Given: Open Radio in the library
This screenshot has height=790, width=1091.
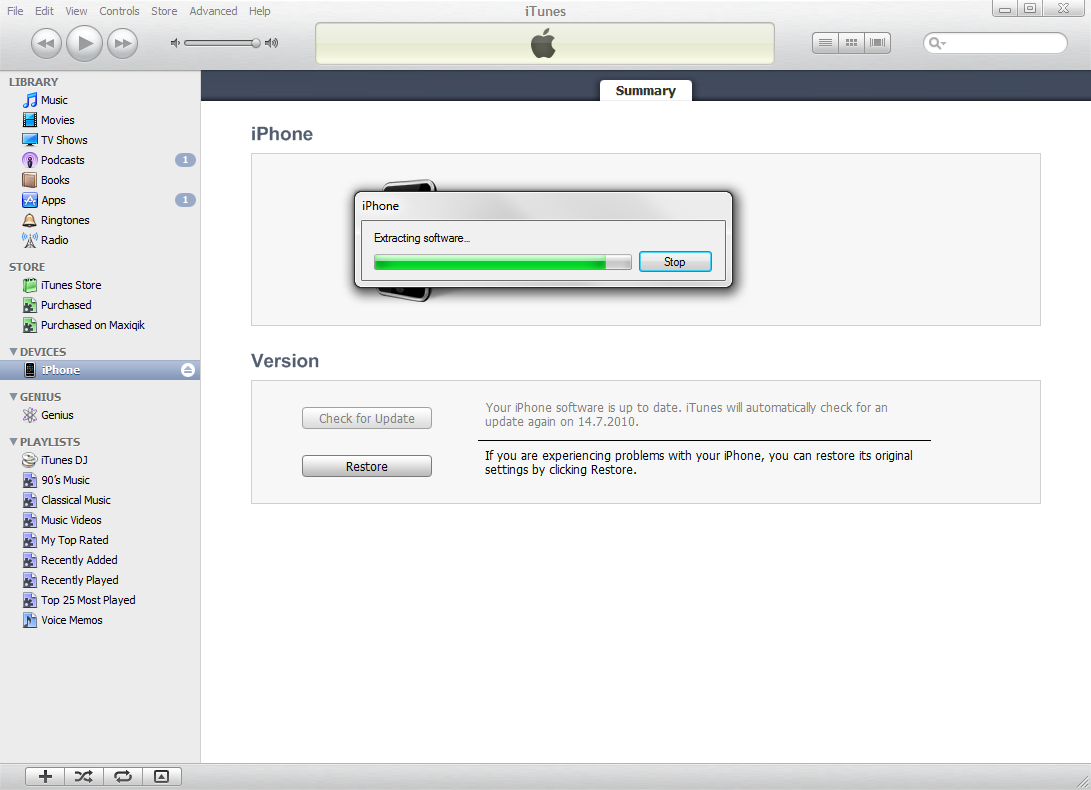Looking at the screenshot, I should [x=54, y=240].
